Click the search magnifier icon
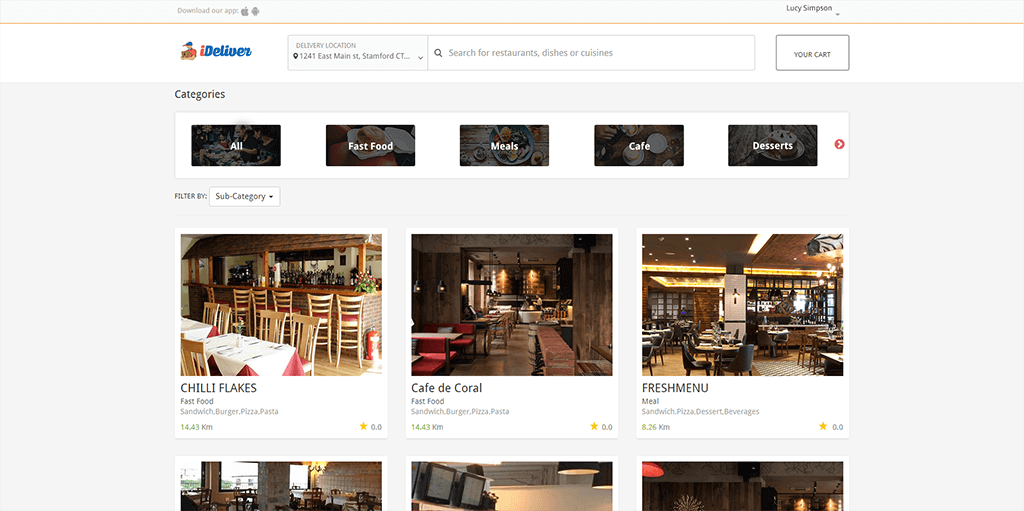The image size is (1024, 511). [x=438, y=53]
